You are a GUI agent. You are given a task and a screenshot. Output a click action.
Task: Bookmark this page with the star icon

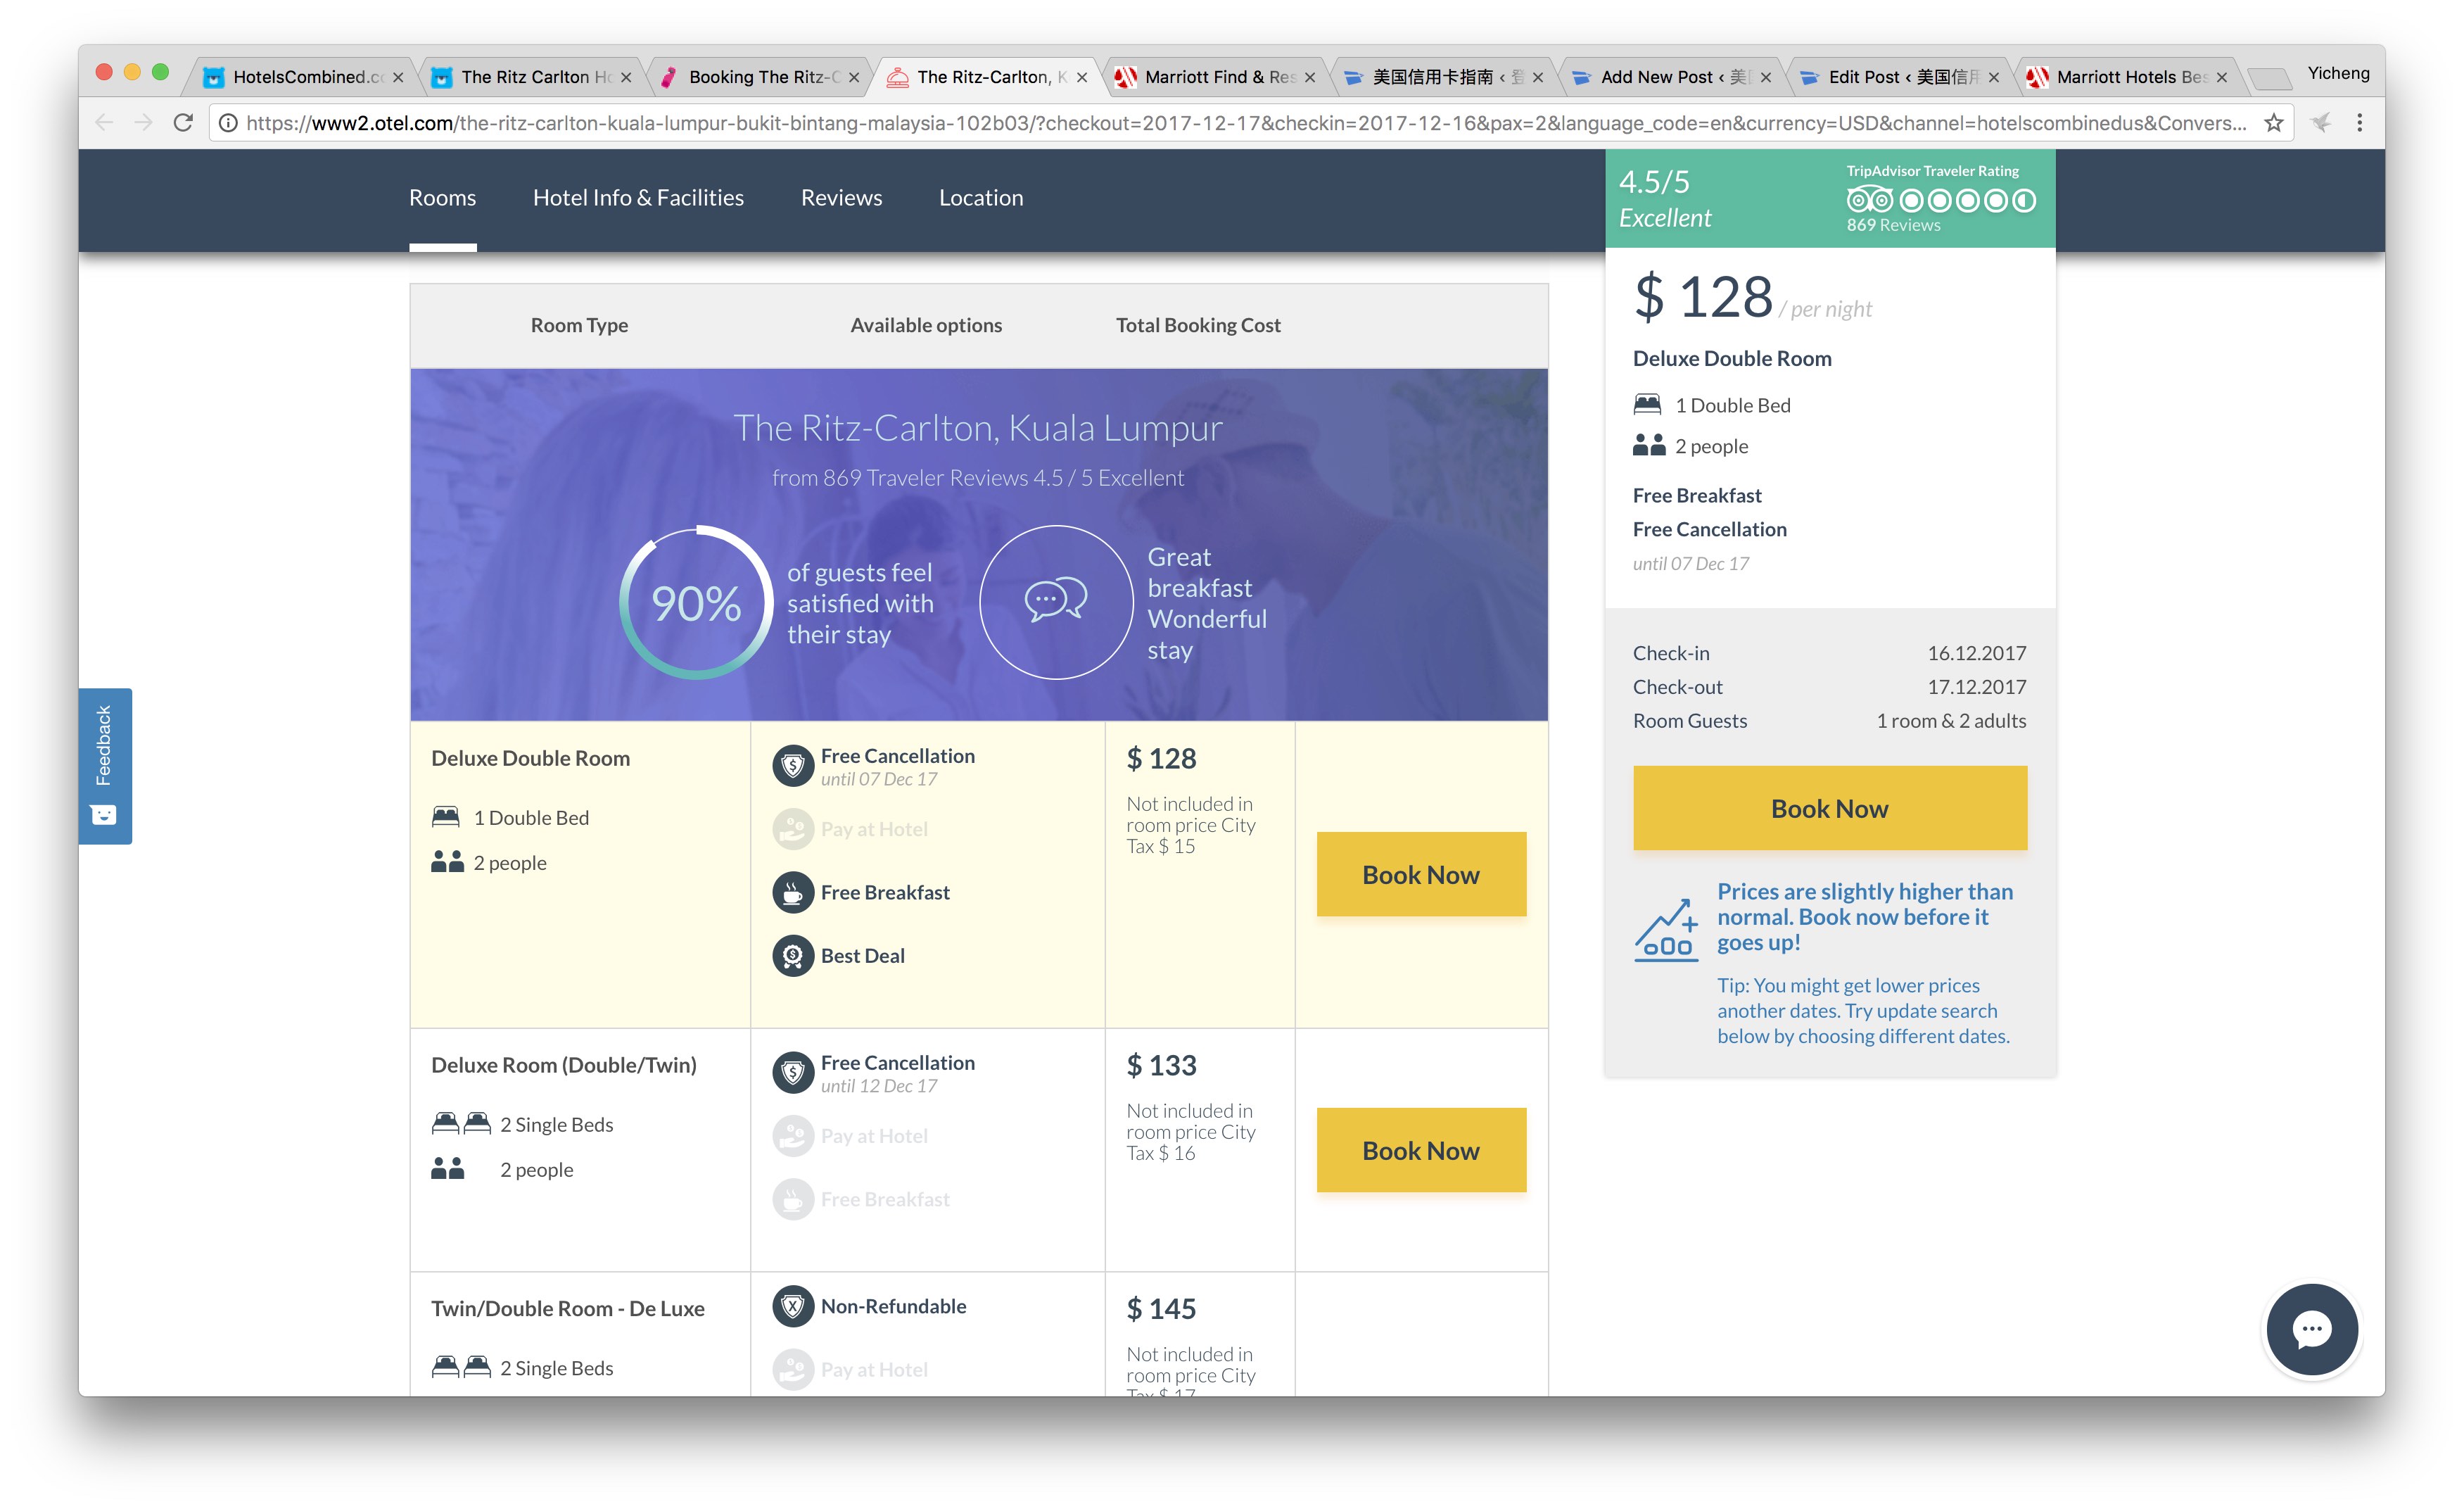coord(2273,123)
